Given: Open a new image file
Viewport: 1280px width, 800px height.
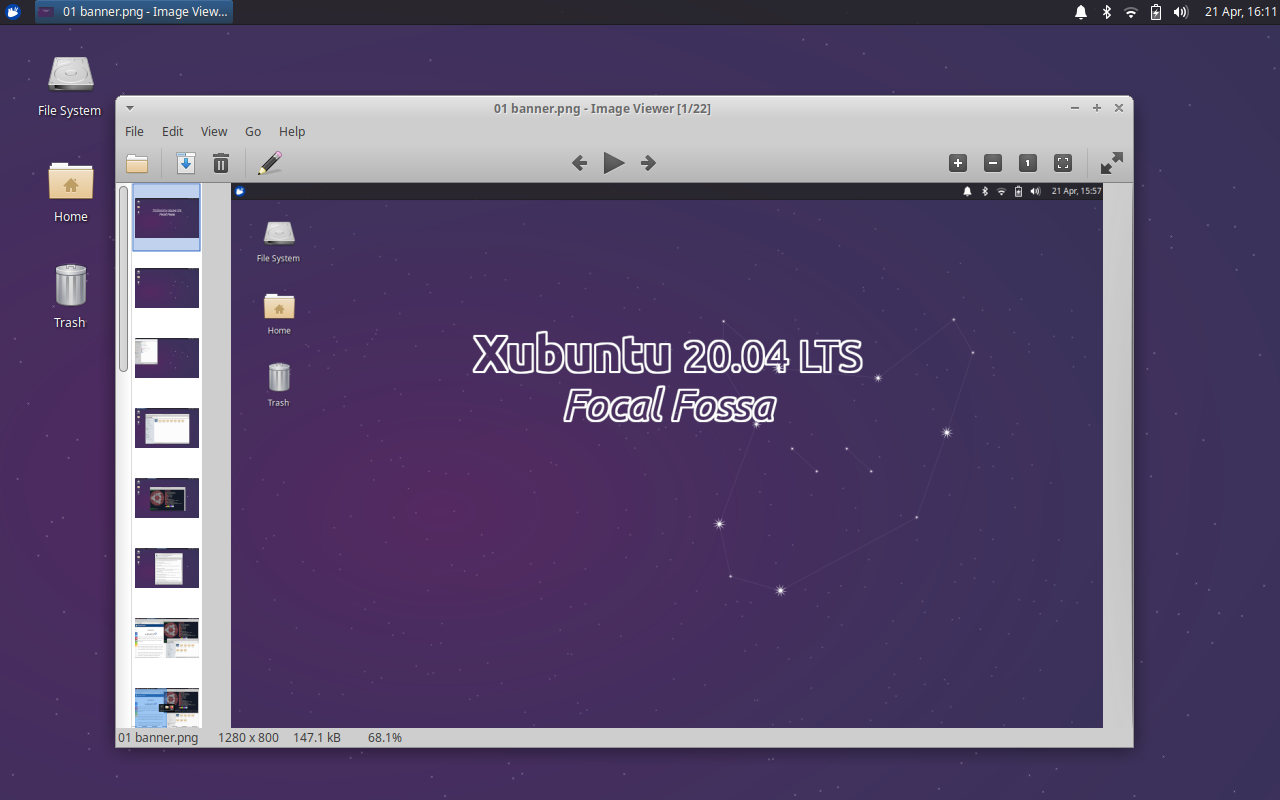Looking at the screenshot, I should tap(137, 162).
